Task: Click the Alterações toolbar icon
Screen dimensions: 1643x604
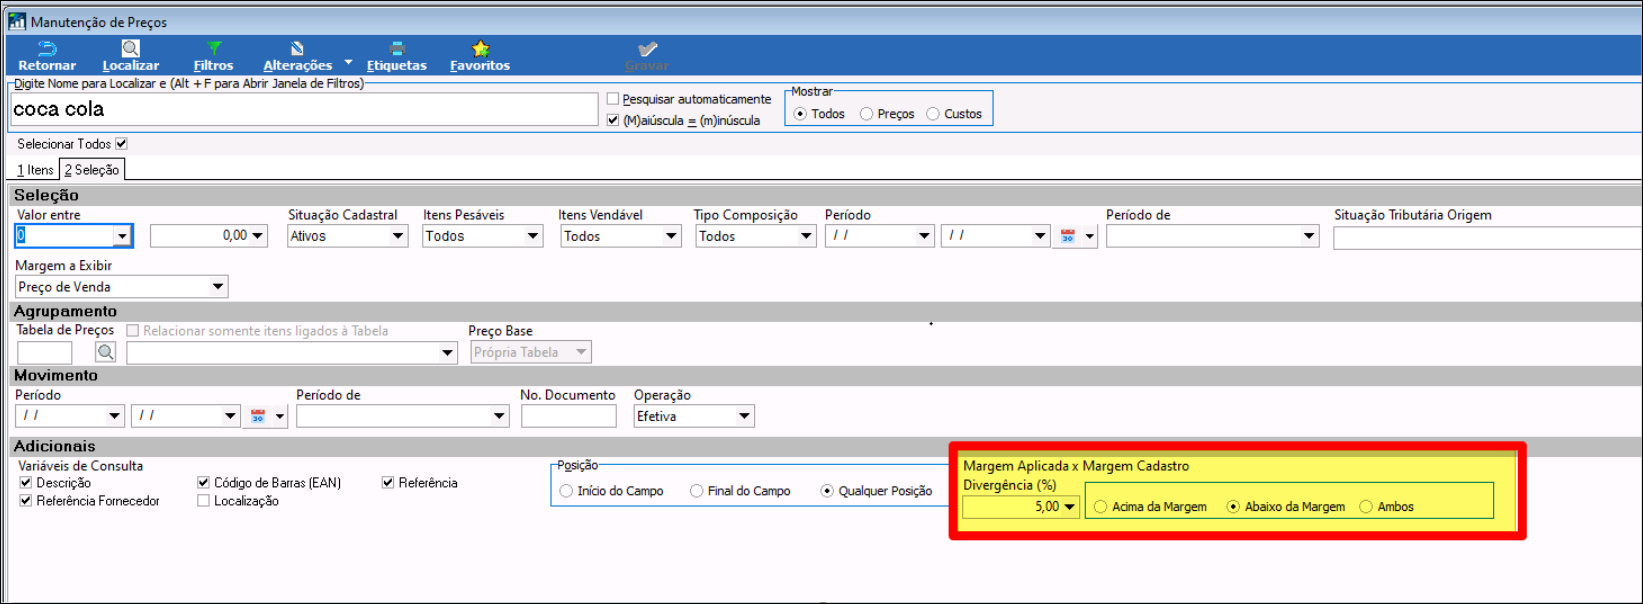Action: pos(297,50)
